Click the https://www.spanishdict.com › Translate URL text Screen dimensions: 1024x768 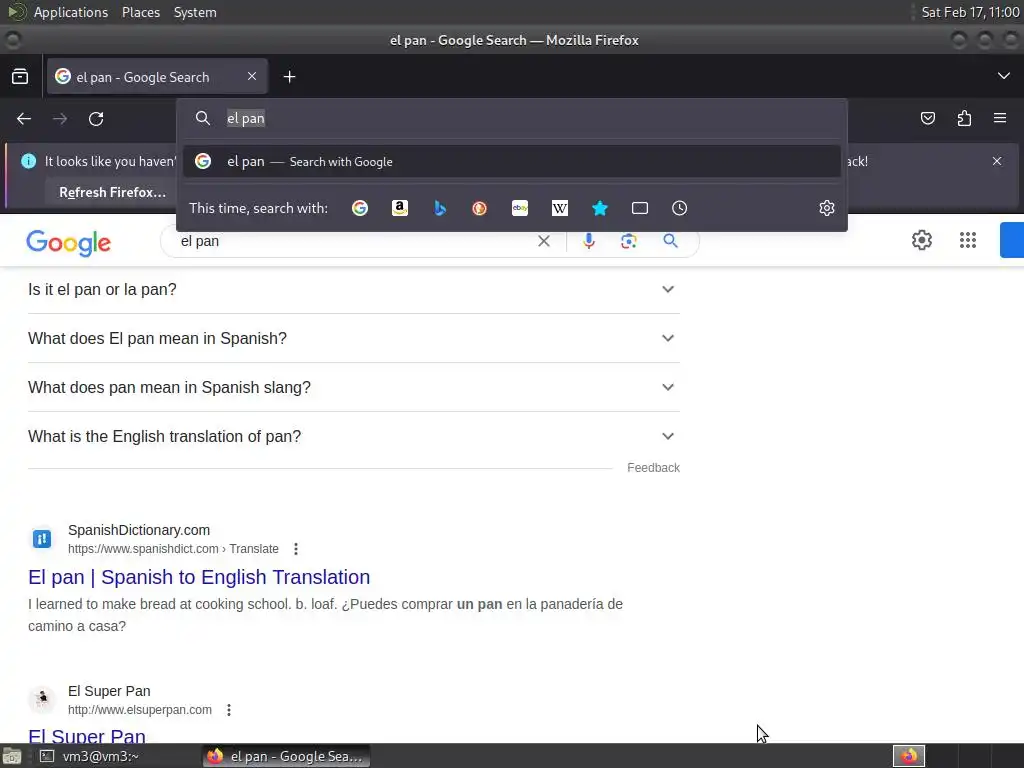tap(173, 549)
